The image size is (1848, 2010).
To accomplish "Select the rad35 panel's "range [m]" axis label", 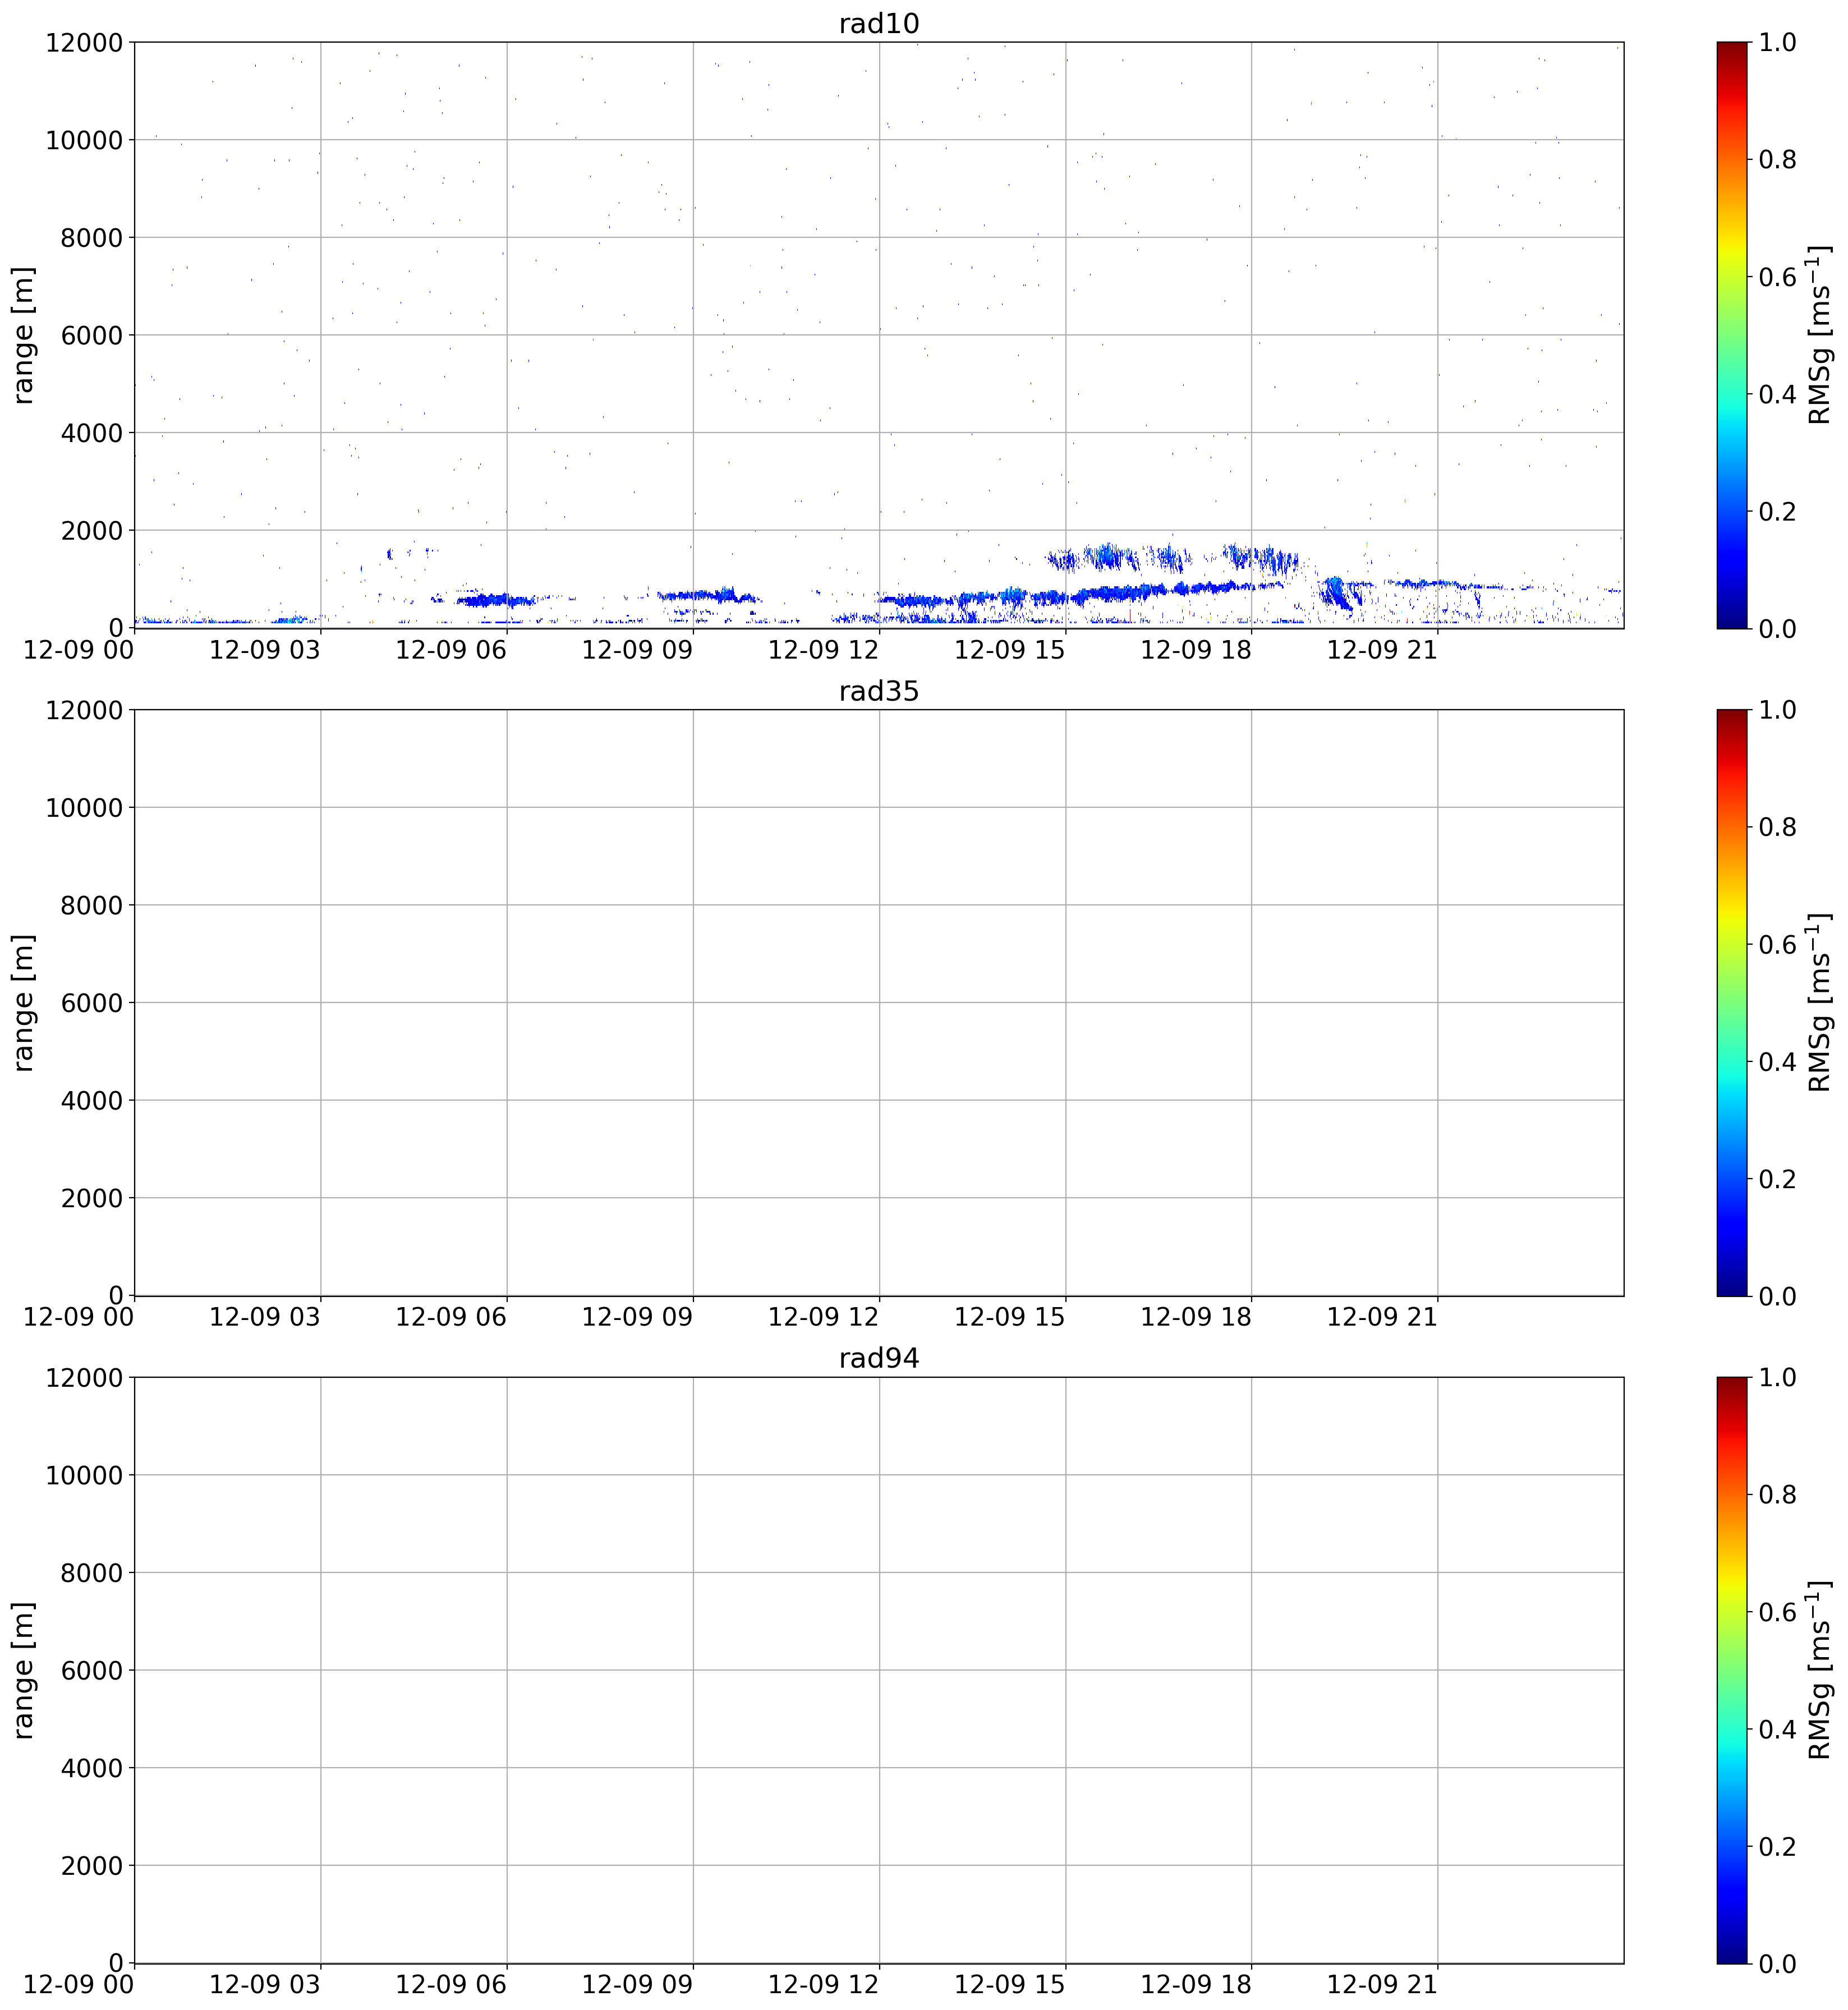I will coord(23,1002).
